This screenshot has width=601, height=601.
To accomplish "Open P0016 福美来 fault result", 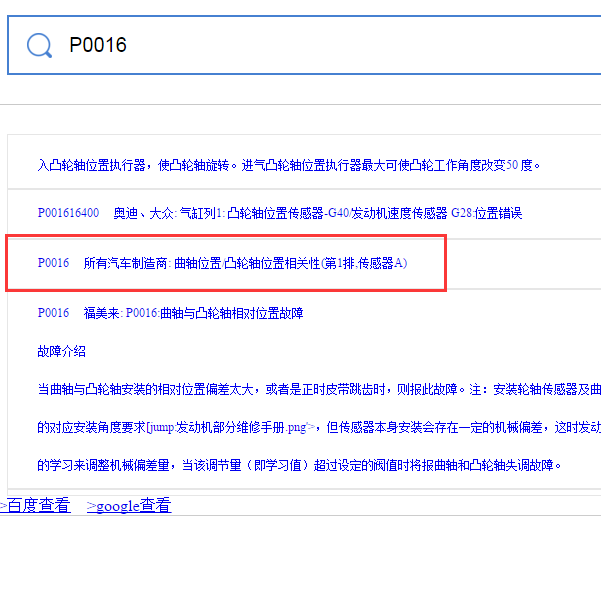I will (170, 313).
